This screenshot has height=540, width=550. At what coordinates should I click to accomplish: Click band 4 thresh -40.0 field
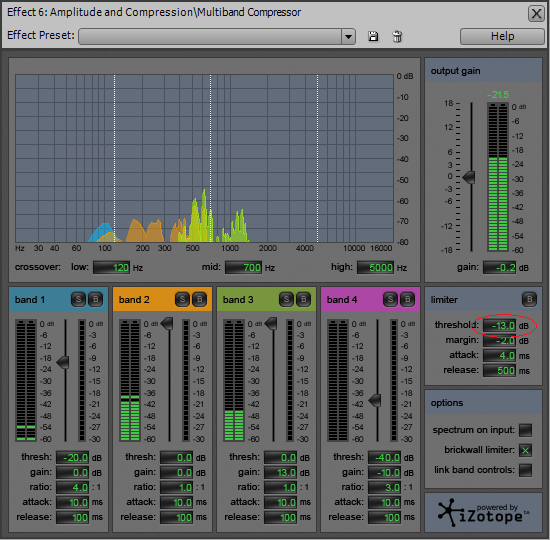click(384, 458)
